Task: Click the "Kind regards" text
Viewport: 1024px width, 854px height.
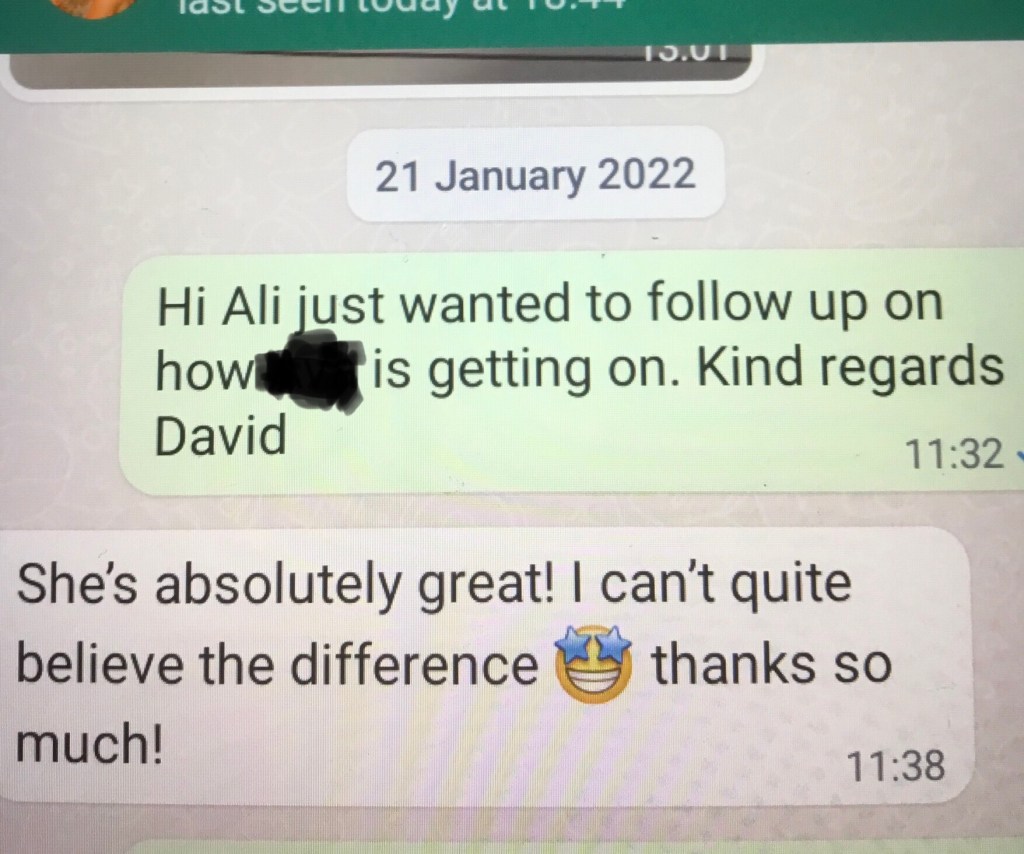Action: (850, 367)
